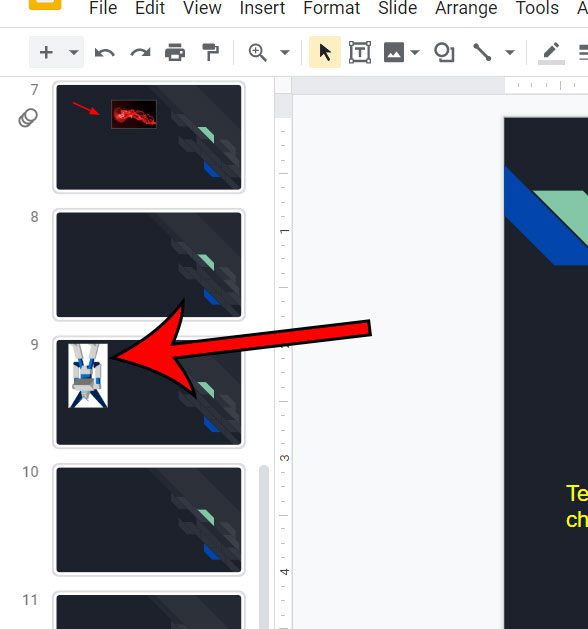This screenshot has width=588, height=629.
Task: Select the slide 11 thumbnail
Action: coord(149,611)
